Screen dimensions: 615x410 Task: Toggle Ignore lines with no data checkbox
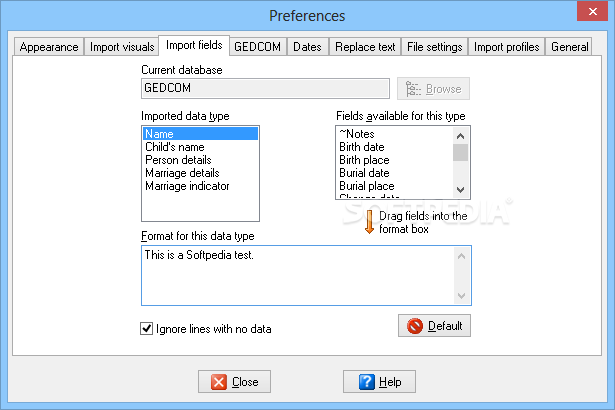147,328
